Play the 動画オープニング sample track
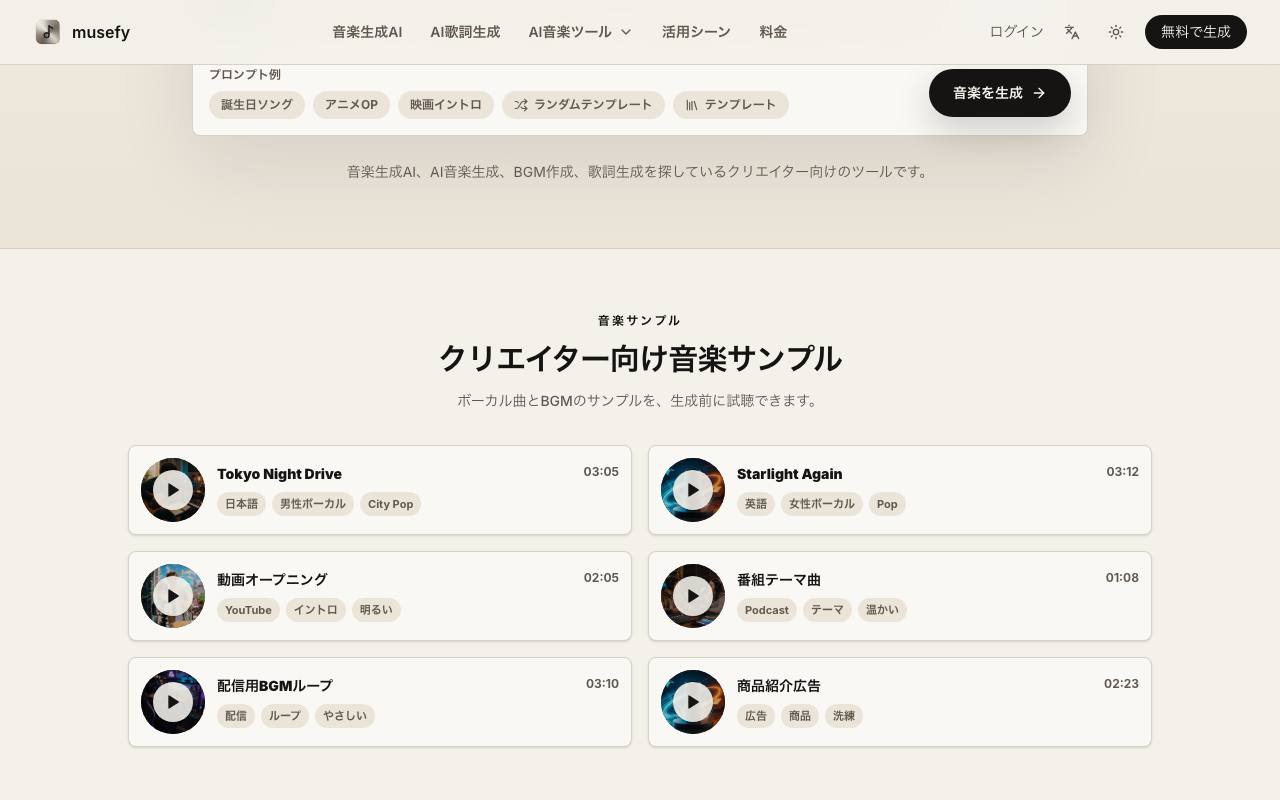The height and width of the screenshot is (800, 1280). (173, 596)
